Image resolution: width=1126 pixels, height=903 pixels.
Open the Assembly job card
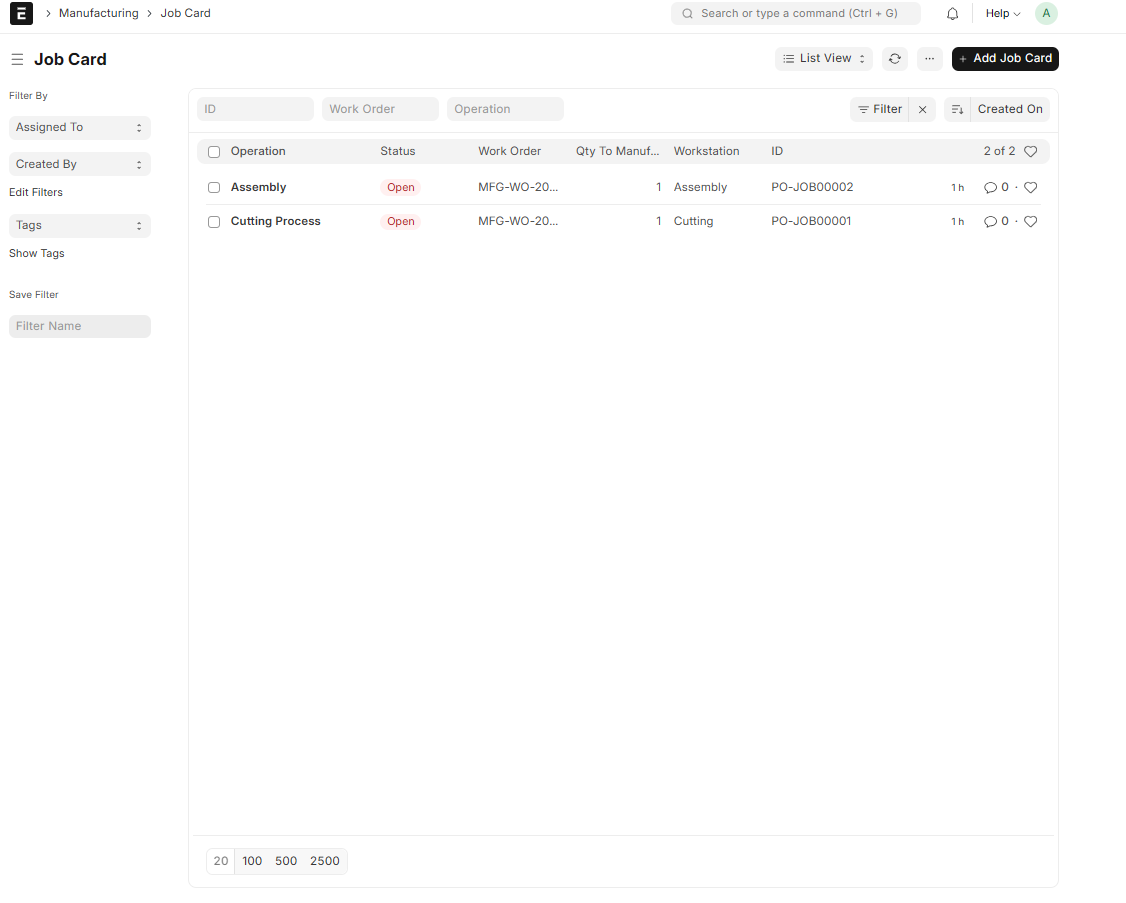click(x=259, y=187)
